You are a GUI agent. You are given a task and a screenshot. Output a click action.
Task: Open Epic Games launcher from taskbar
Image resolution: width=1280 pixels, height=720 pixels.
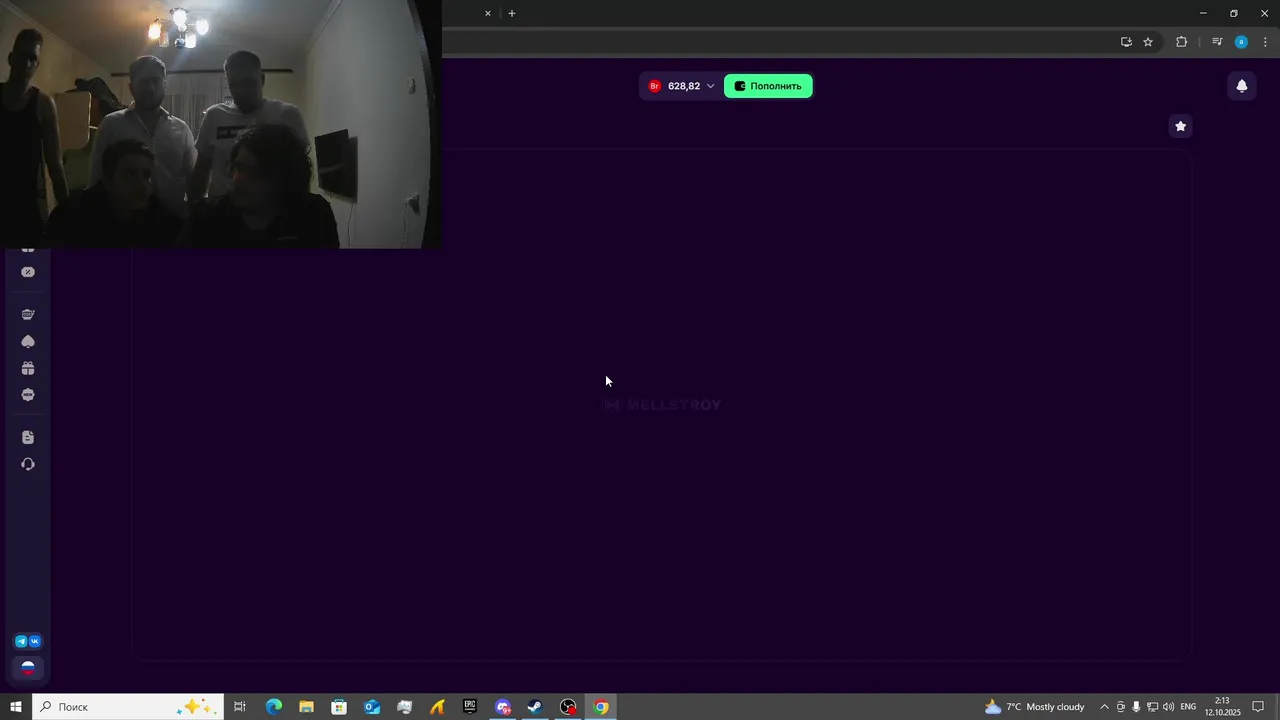pyautogui.click(x=470, y=707)
